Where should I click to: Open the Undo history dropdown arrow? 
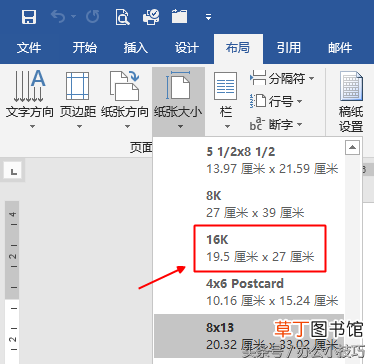point(73,17)
